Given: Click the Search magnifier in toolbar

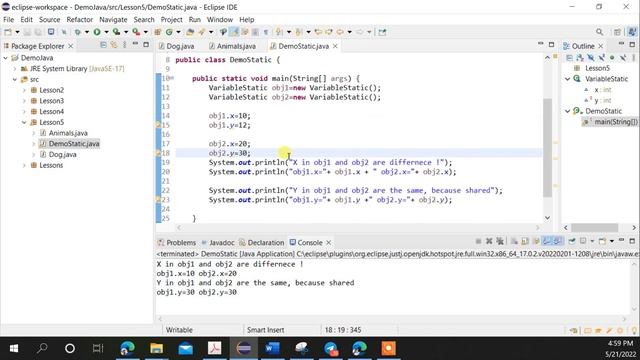Looking at the screenshot, I should (599, 32).
